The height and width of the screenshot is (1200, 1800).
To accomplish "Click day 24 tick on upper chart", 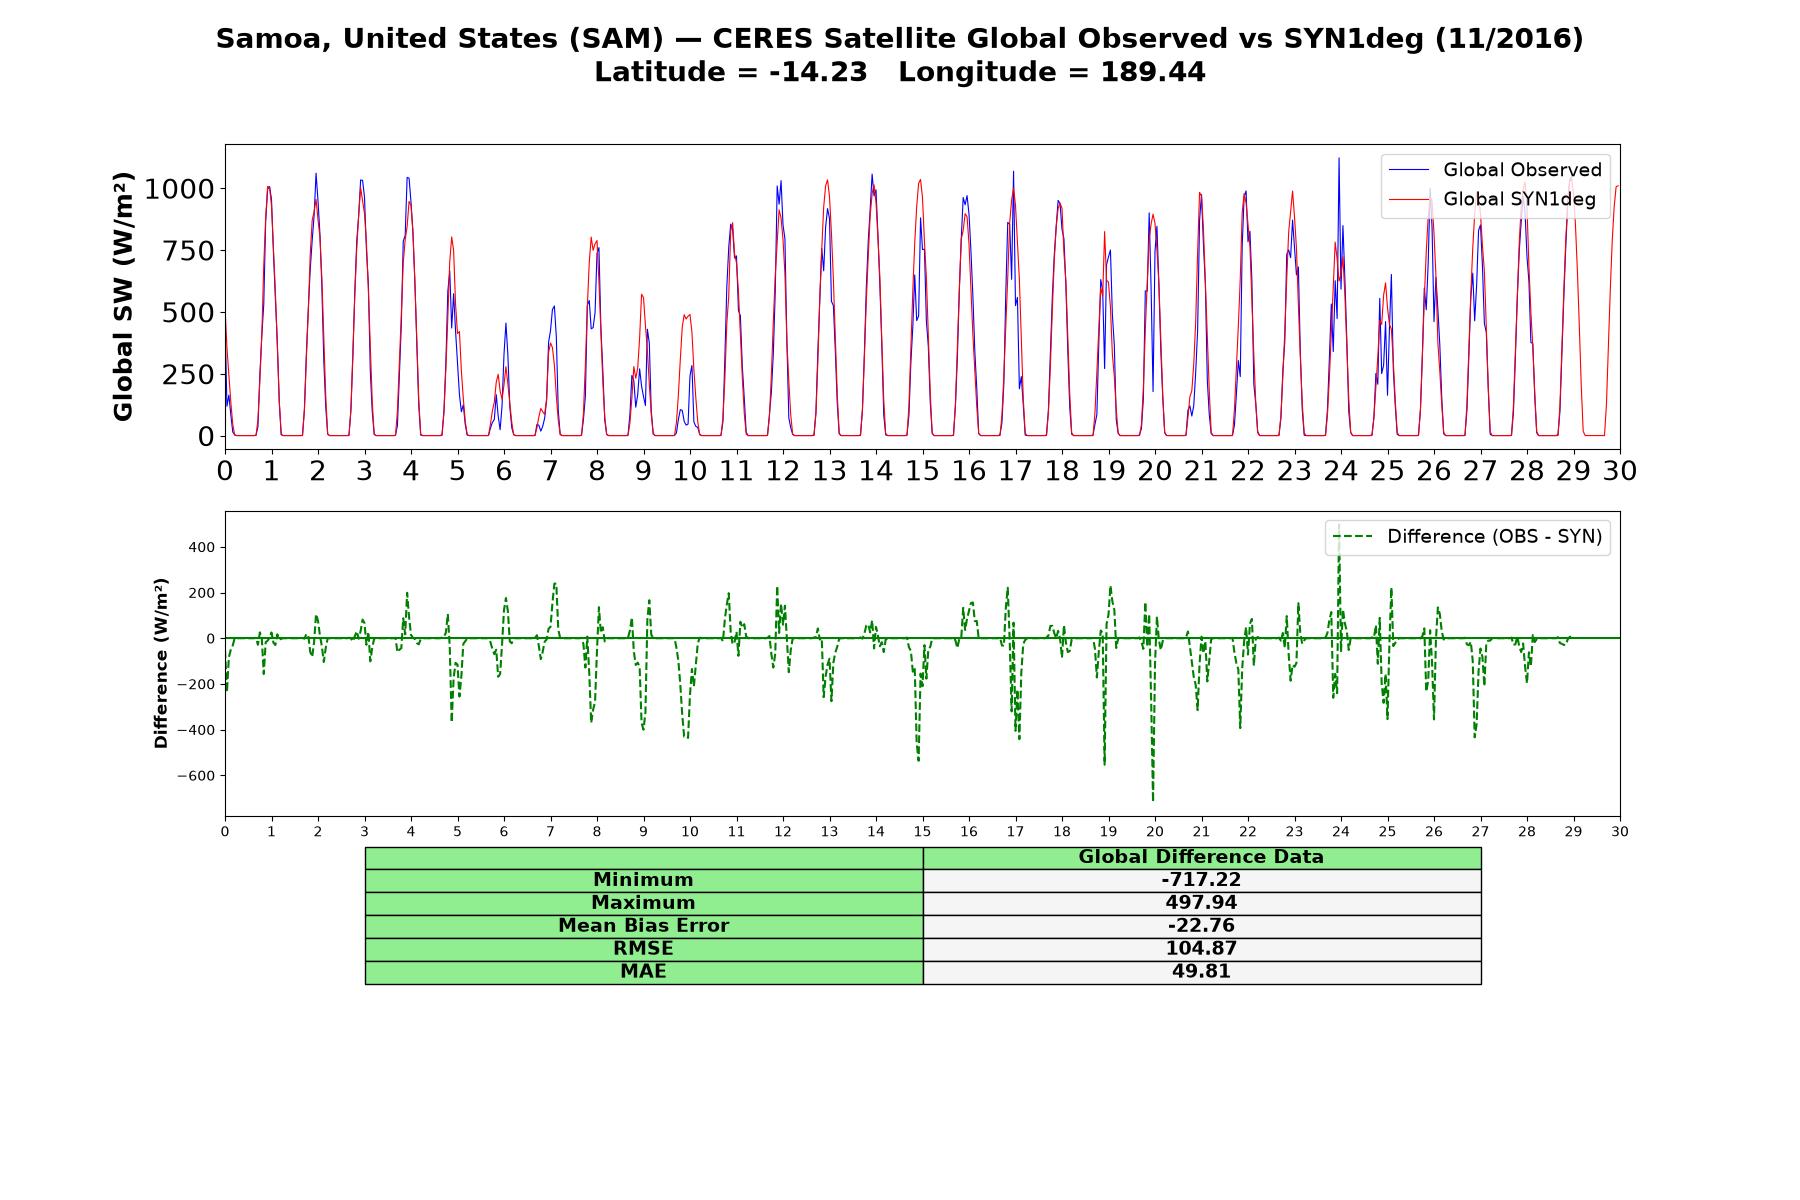I will pos(1341,471).
